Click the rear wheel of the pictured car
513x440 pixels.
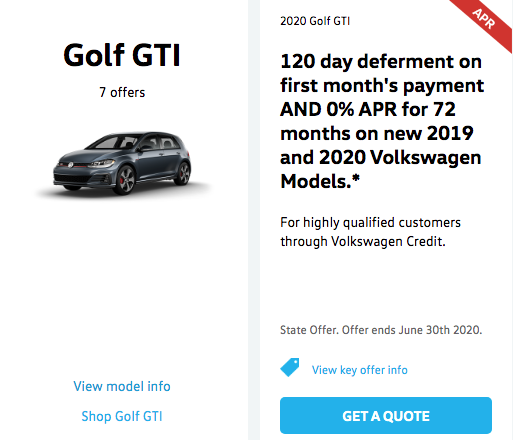[182, 173]
